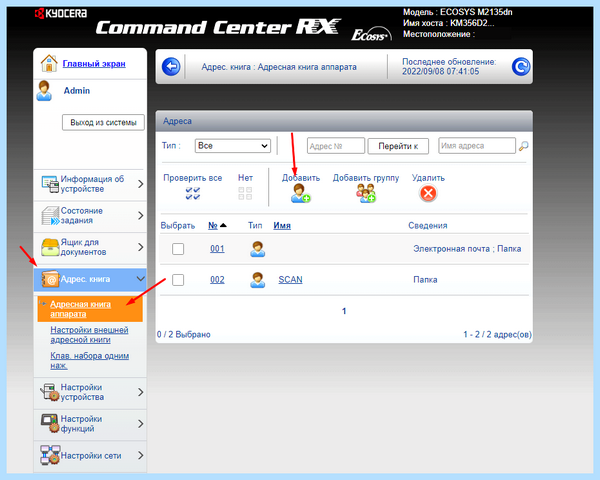Select the checkbox for address 002 SCAN

coord(178,280)
